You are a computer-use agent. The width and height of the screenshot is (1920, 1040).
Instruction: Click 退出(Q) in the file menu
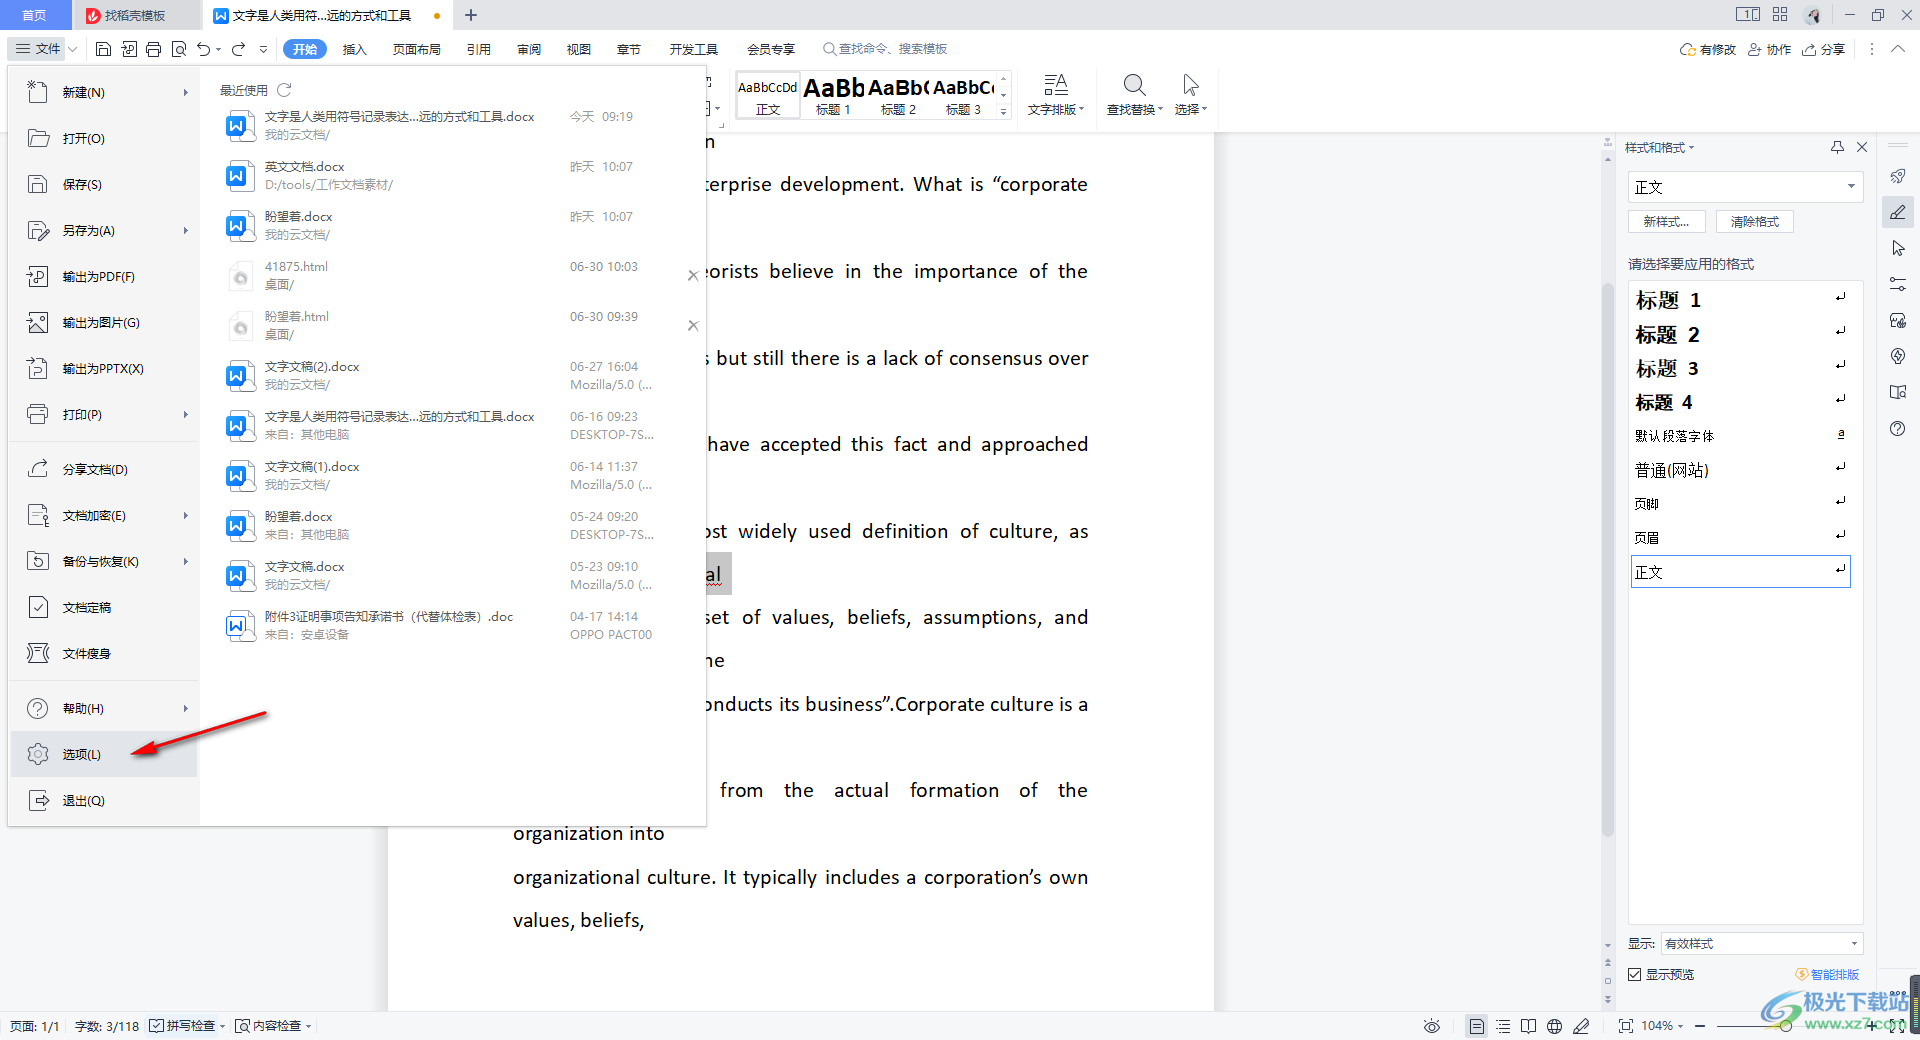coord(104,800)
